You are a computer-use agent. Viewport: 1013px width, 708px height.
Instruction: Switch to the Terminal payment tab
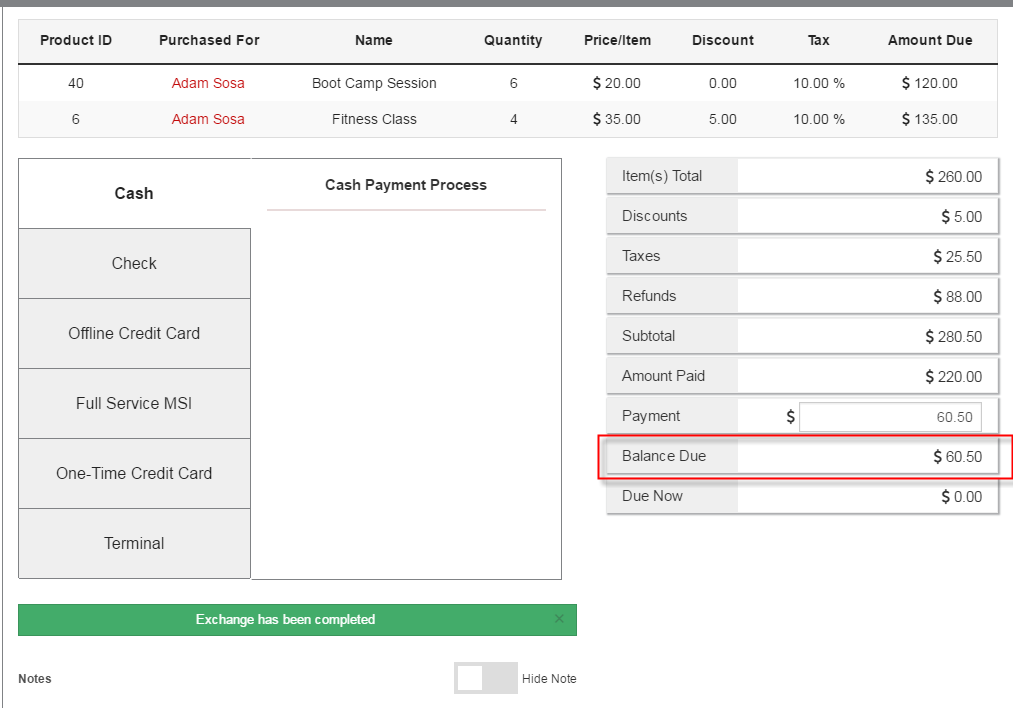134,544
